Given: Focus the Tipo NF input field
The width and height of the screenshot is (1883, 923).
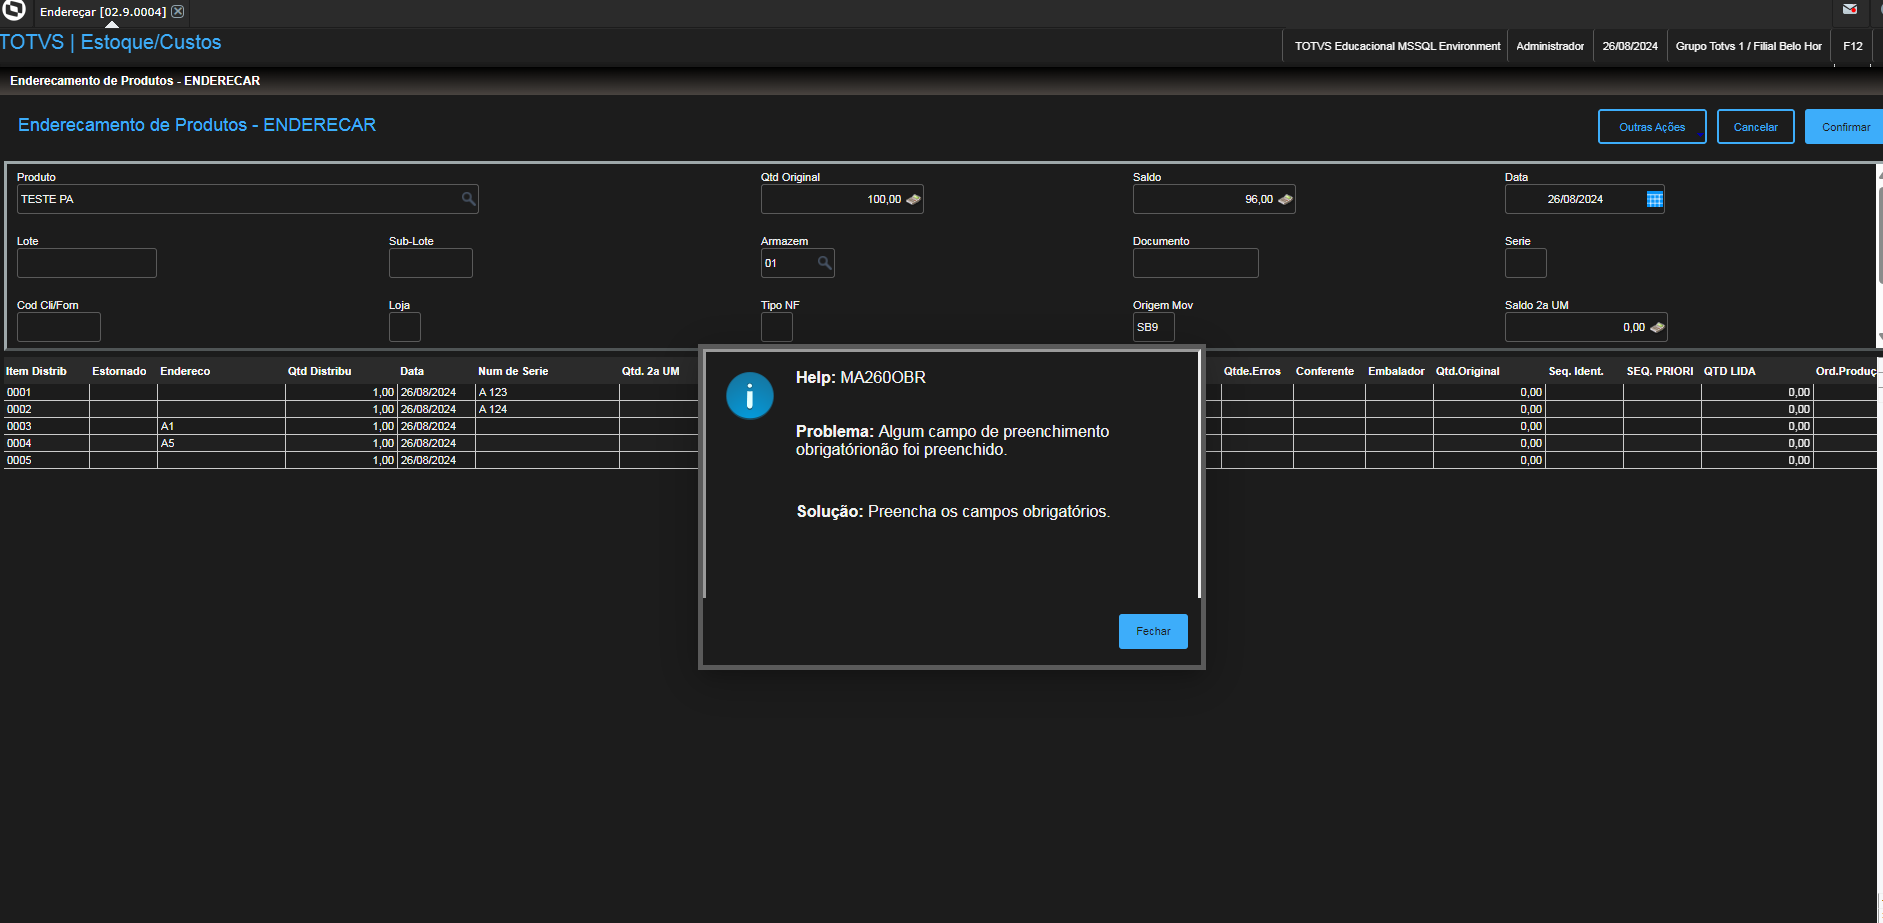Looking at the screenshot, I should coord(777,327).
